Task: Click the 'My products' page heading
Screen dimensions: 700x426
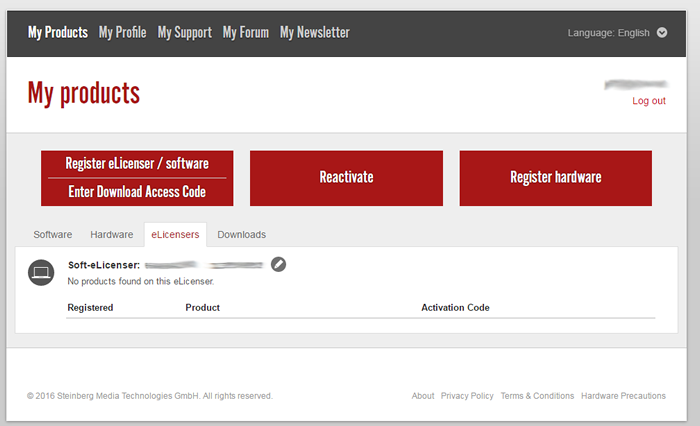Action: point(84,93)
